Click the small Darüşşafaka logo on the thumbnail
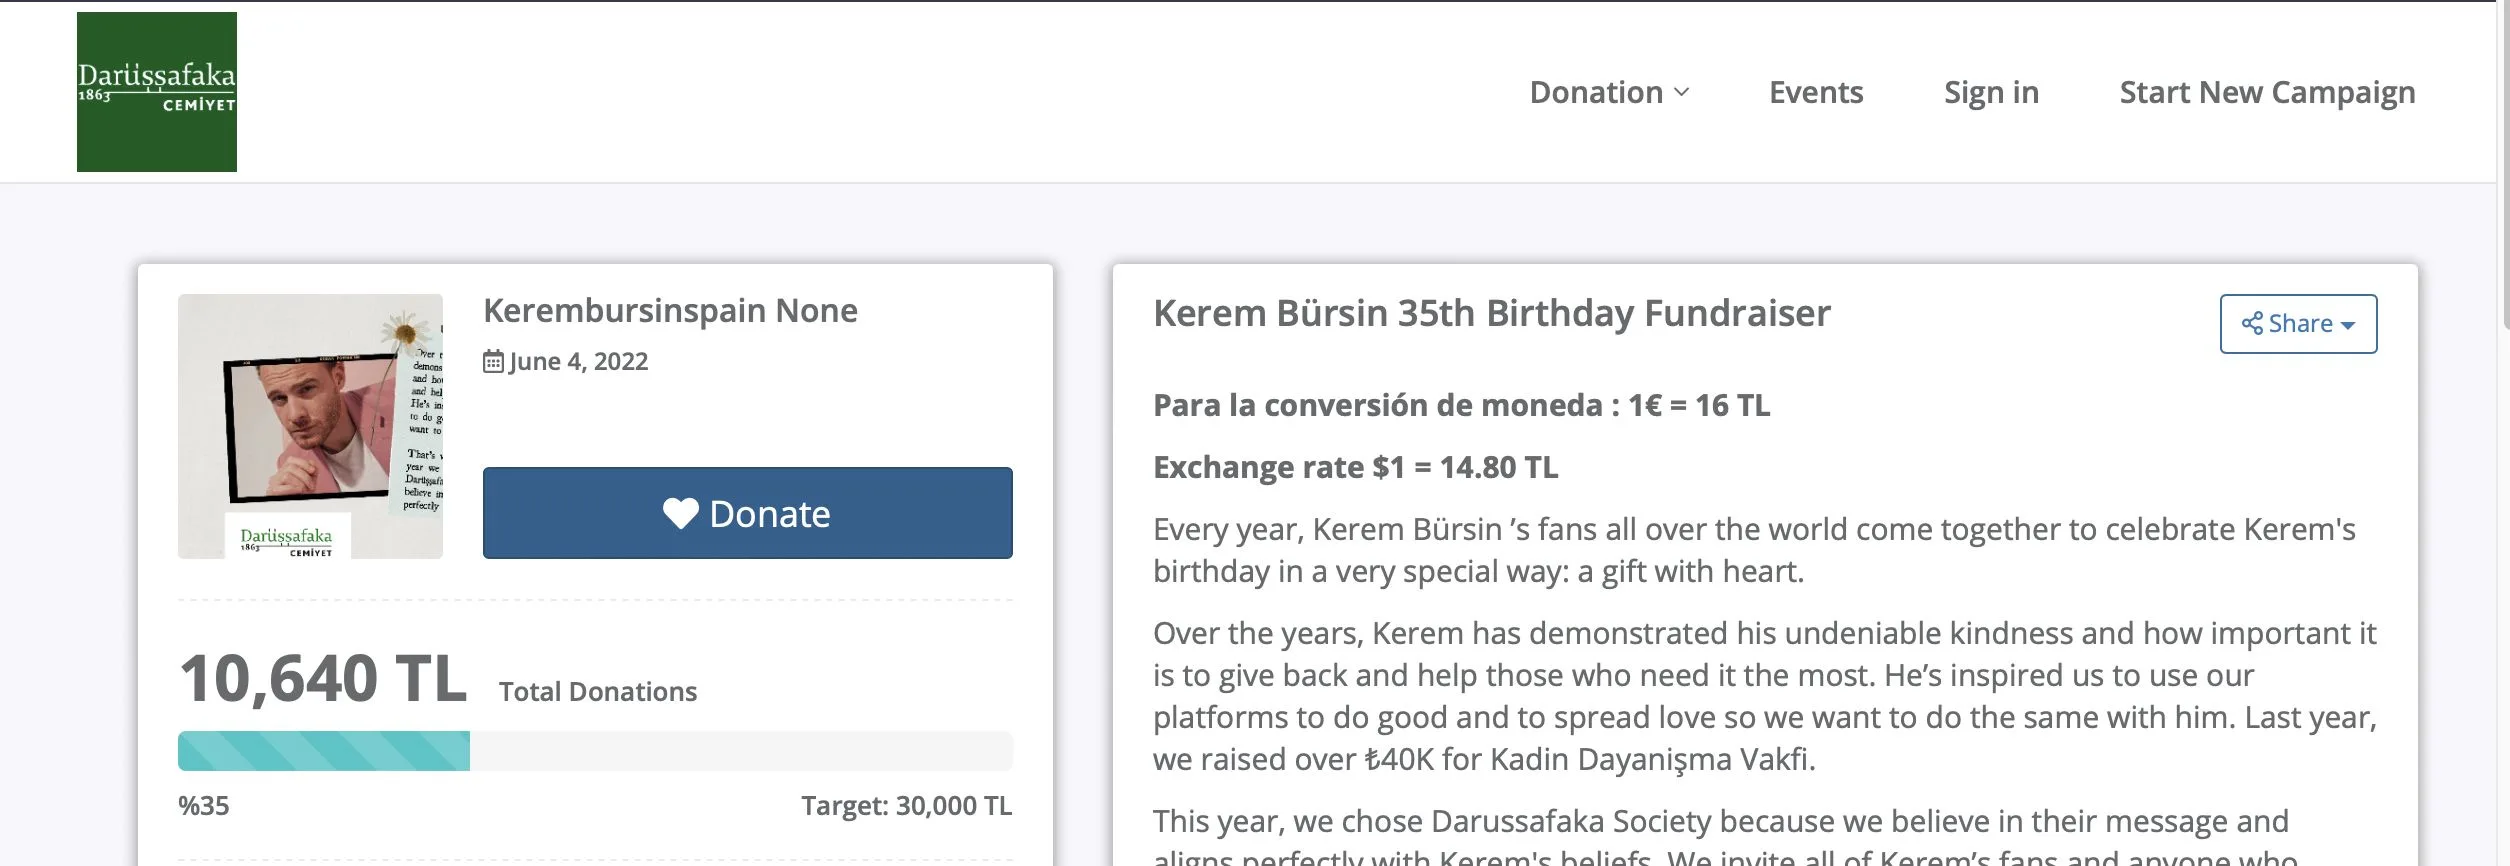The width and height of the screenshot is (2510, 866). pos(288,537)
